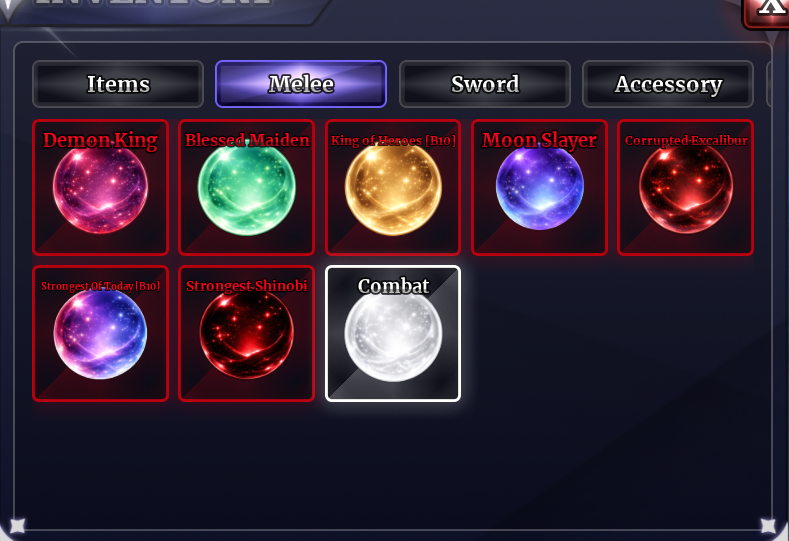This screenshot has width=789, height=541.
Task: Click the Corrupted Excalibur label text
Action: tap(686, 140)
